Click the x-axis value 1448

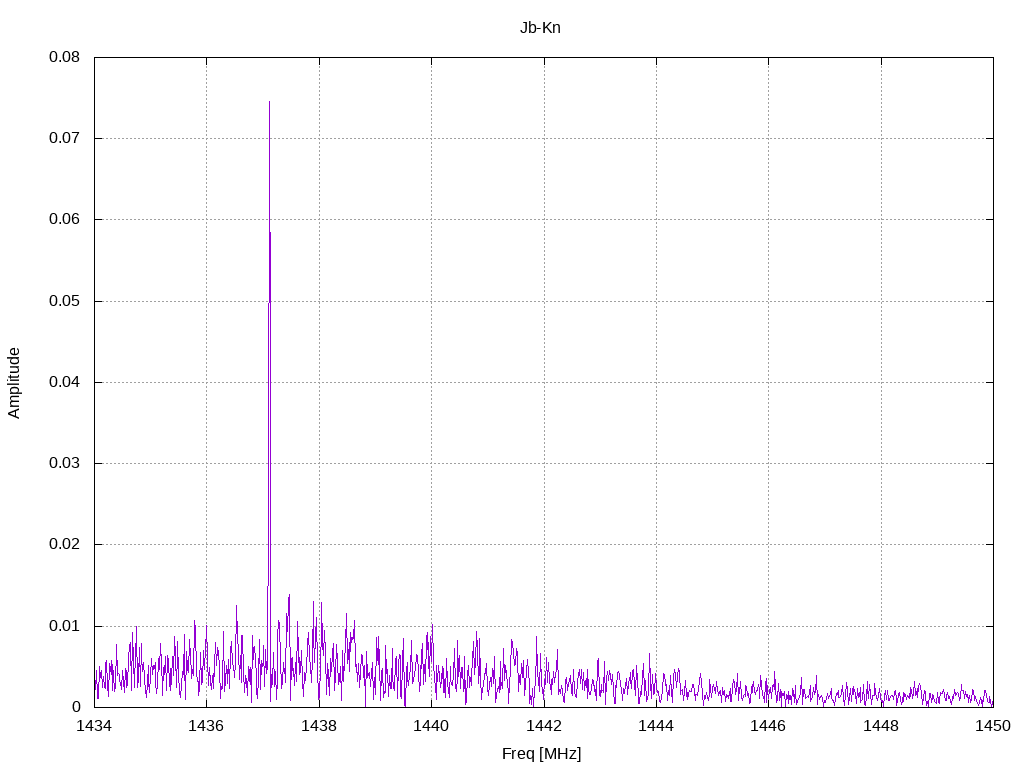coord(881,726)
